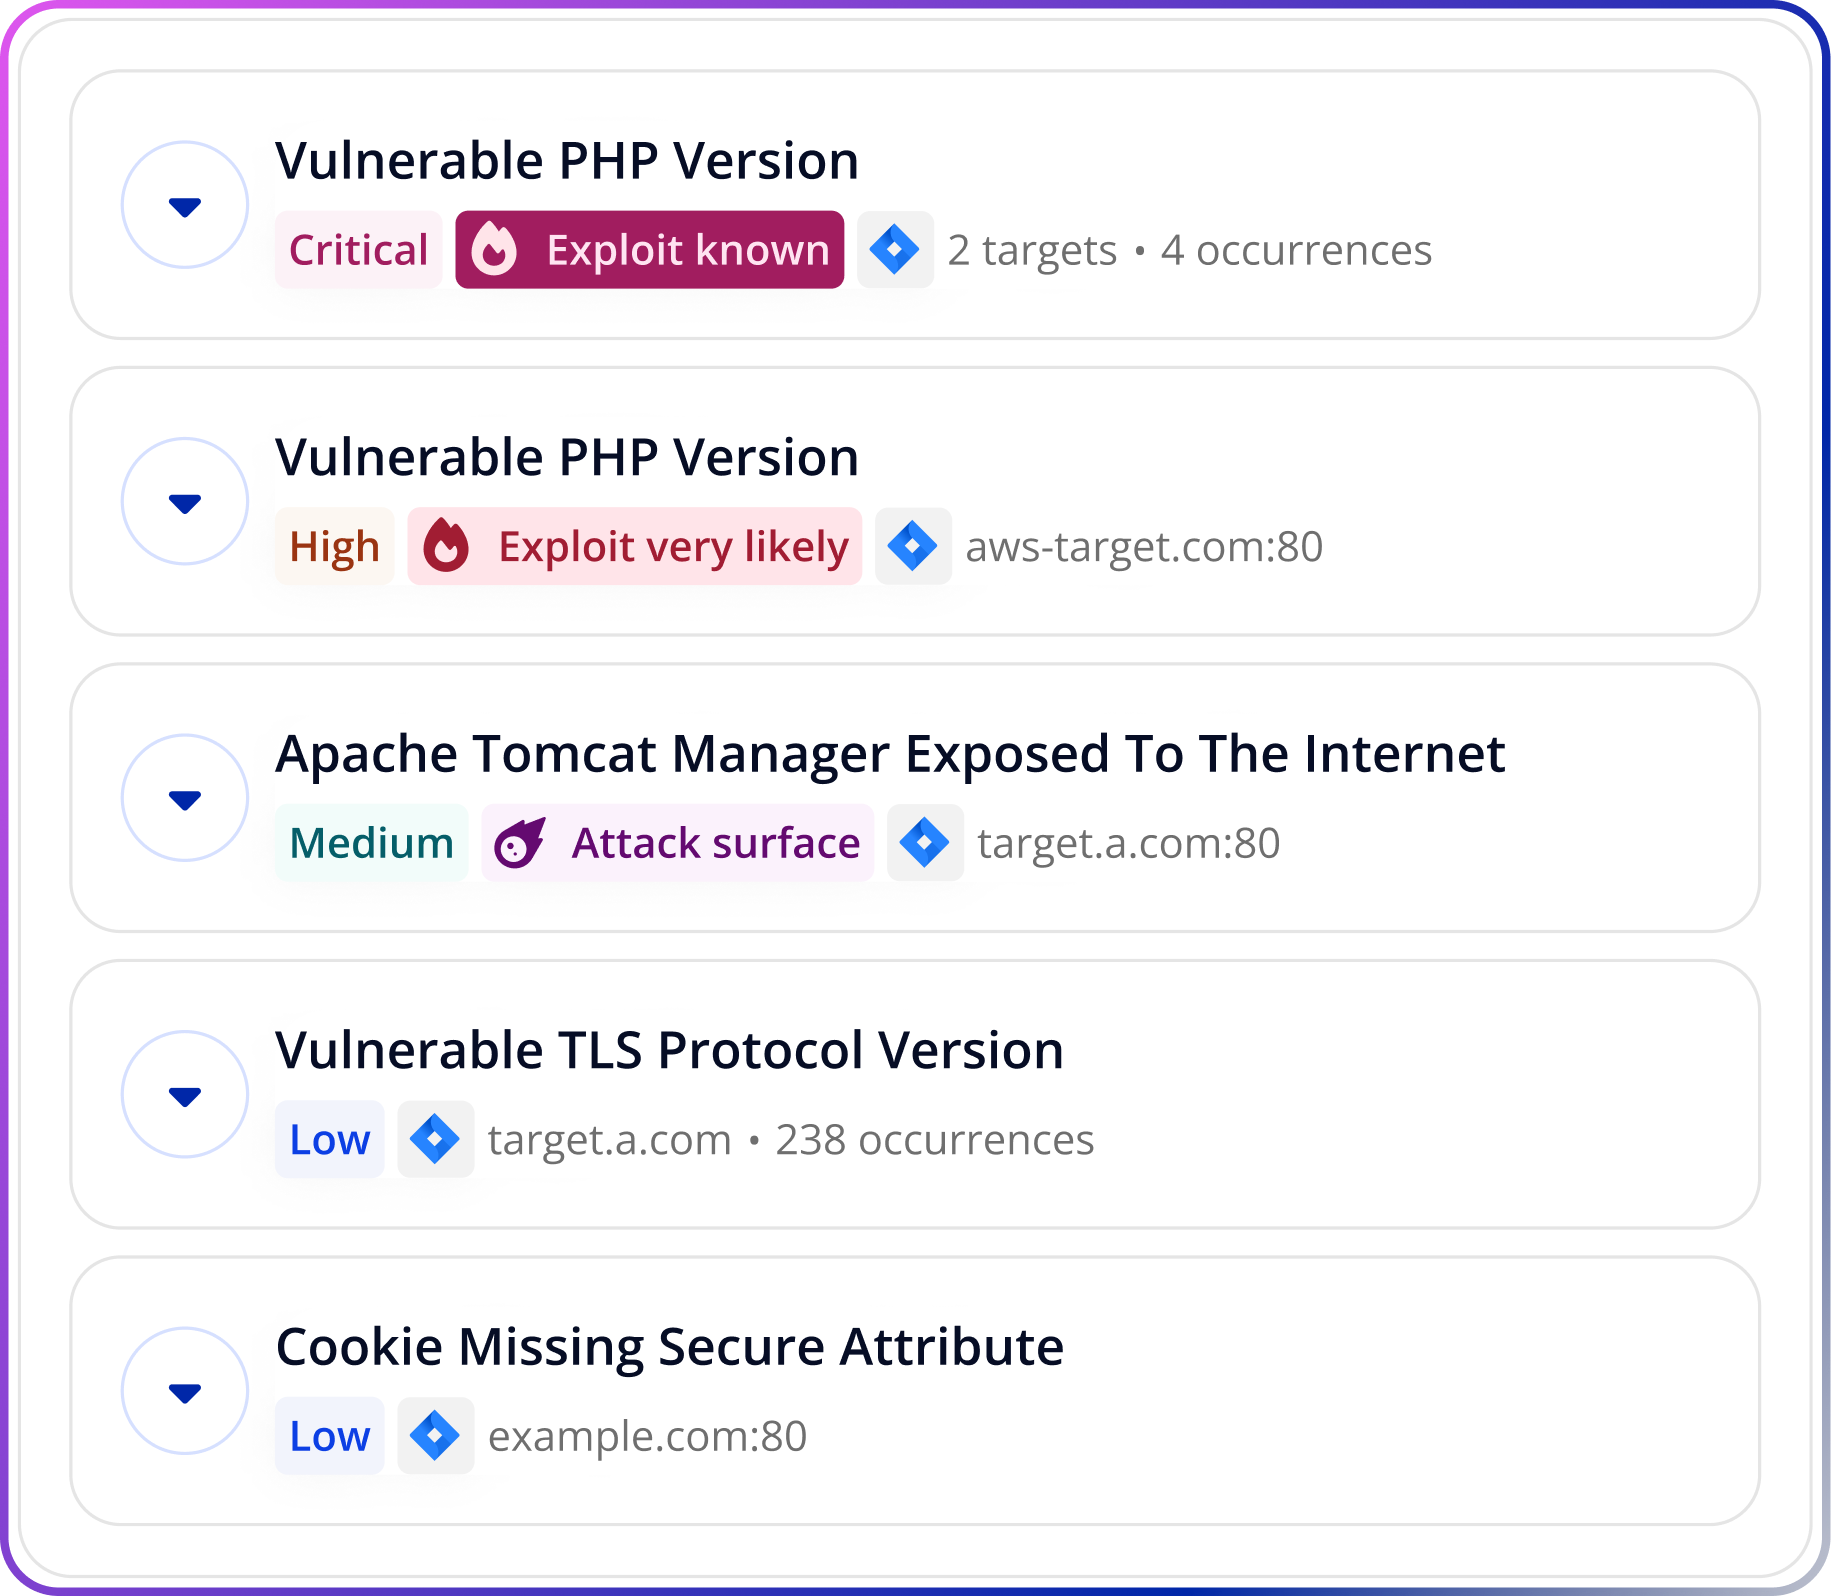Click the comet icon in Attack surface badge
This screenshot has width=1831, height=1596.
pos(520,842)
